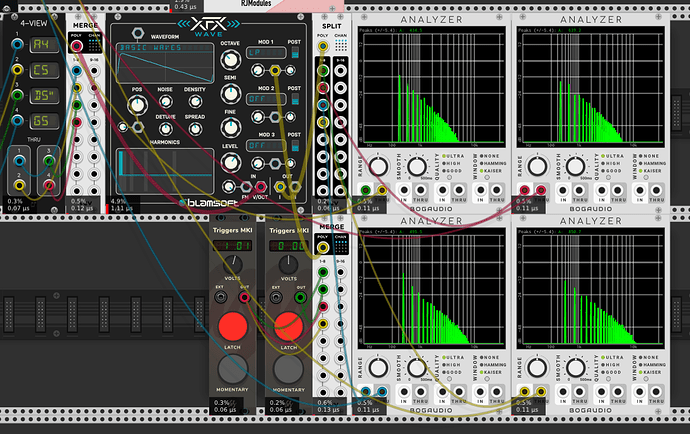The width and height of the screenshot is (690, 434).
Task: Click the red V/OCT input port
Action: point(261,187)
